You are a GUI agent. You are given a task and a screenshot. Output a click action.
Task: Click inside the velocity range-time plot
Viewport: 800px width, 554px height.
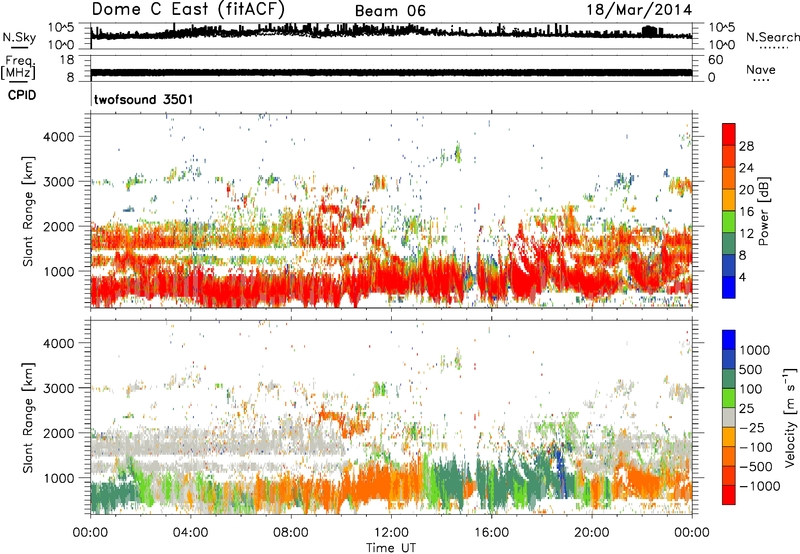tap(391, 417)
